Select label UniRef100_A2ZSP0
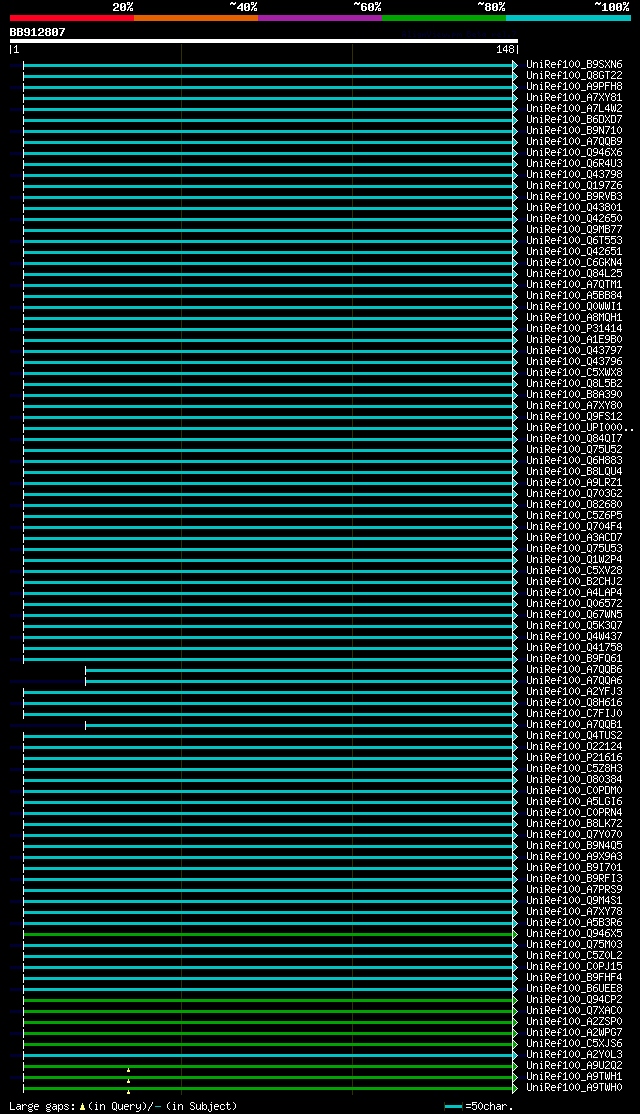Screen dimensions: 640x1114 574,1022
